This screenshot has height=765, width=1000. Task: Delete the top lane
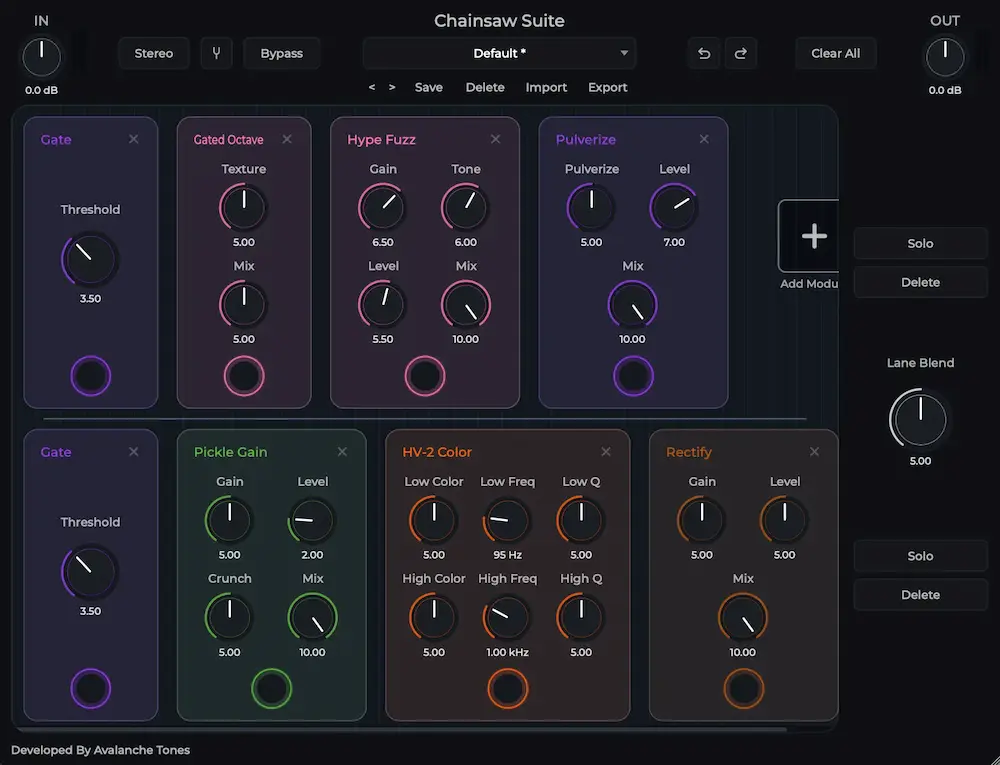tap(920, 282)
